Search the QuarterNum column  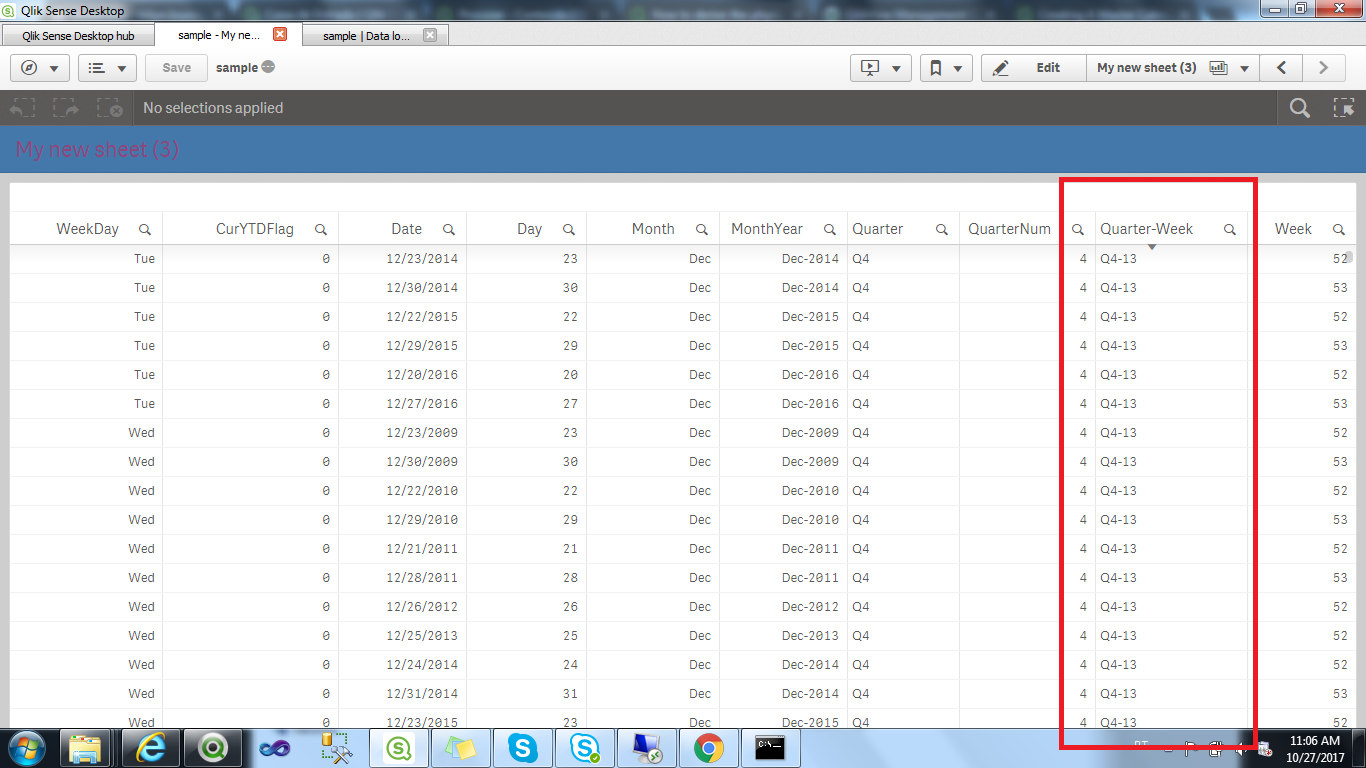pyautogui.click(x=1078, y=229)
